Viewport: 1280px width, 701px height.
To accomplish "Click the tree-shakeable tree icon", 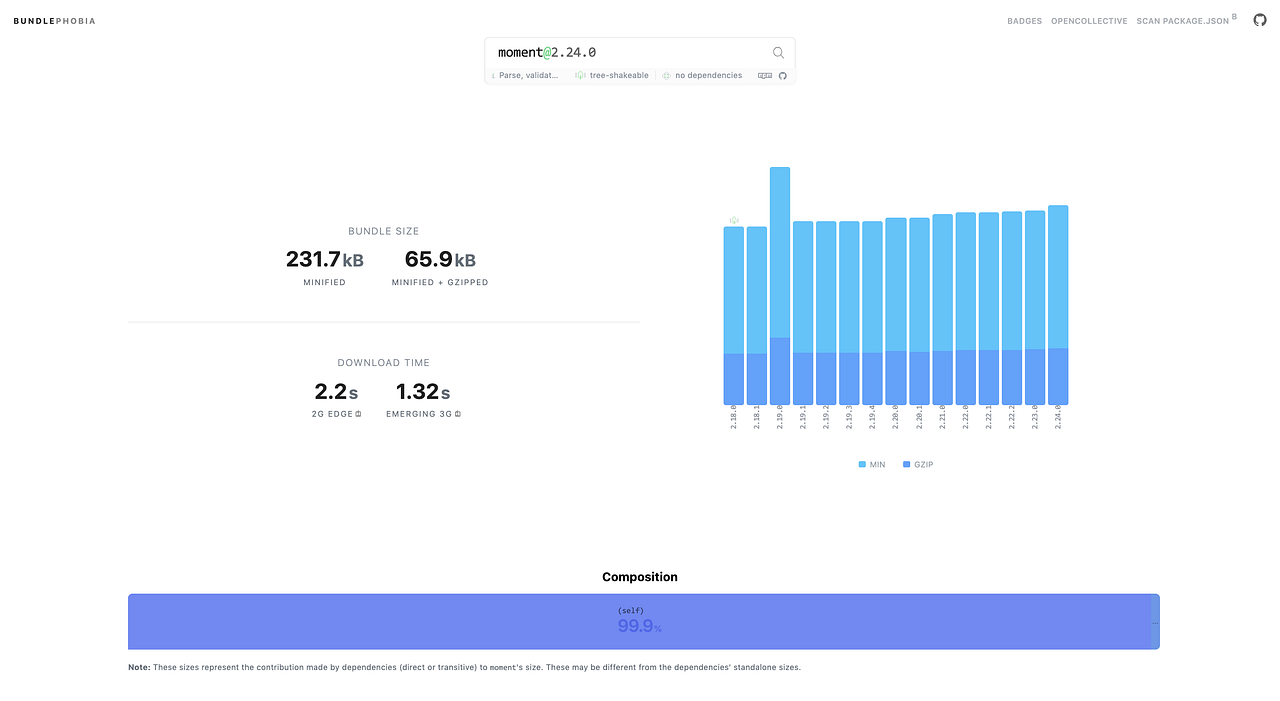I will pos(580,75).
